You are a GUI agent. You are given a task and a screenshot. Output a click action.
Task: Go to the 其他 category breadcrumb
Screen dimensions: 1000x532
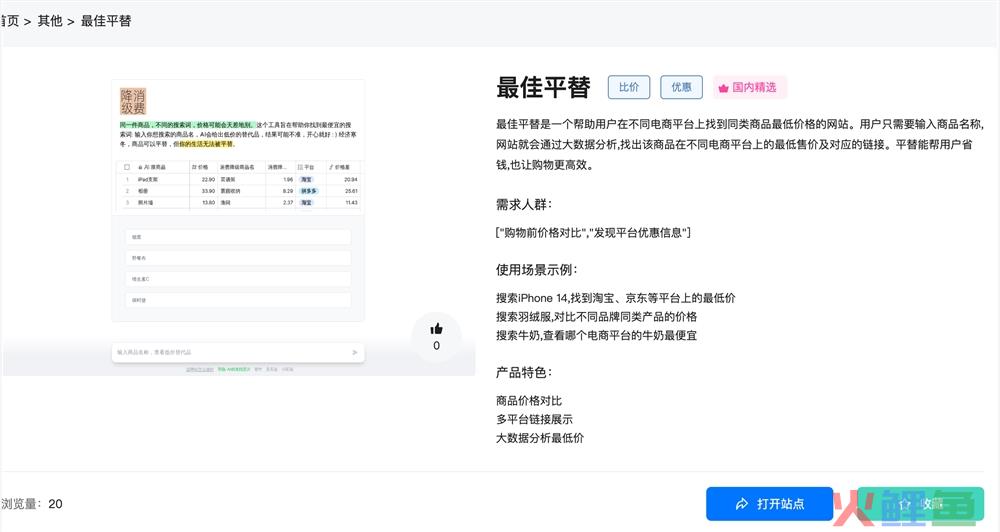click(x=50, y=20)
